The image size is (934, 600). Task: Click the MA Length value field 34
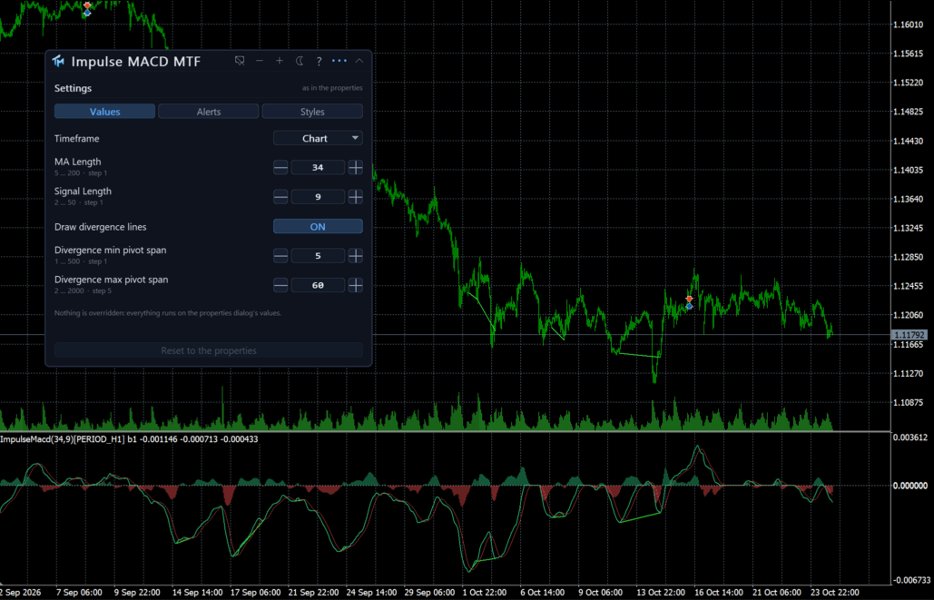pyautogui.click(x=318, y=167)
